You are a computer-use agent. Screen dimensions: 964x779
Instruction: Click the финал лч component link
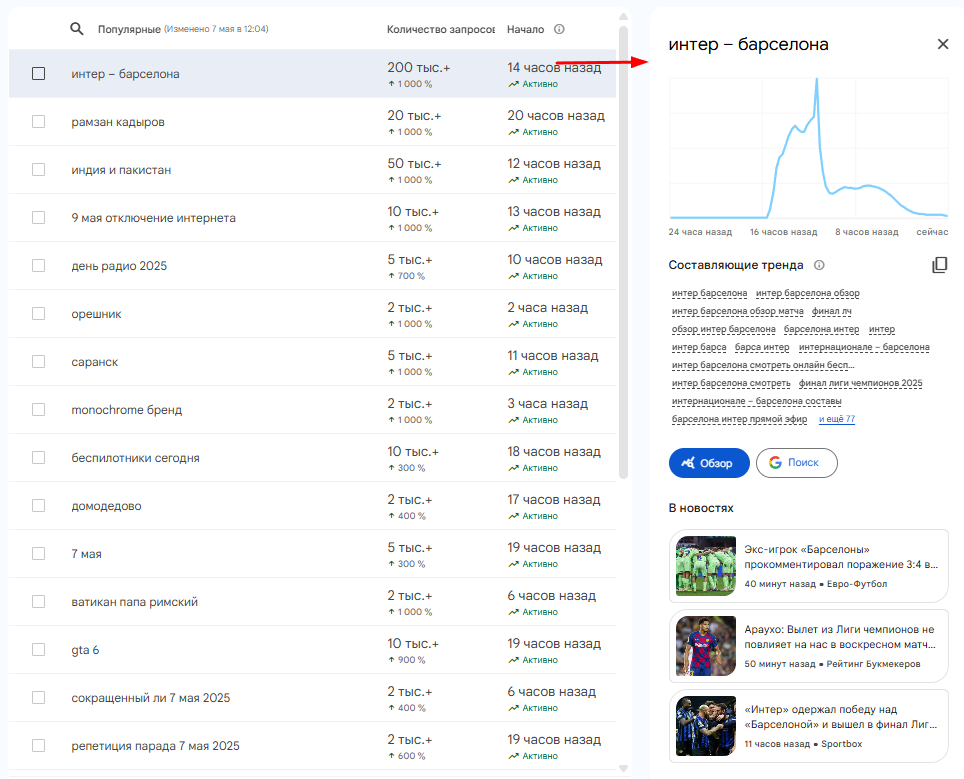point(831,312)
